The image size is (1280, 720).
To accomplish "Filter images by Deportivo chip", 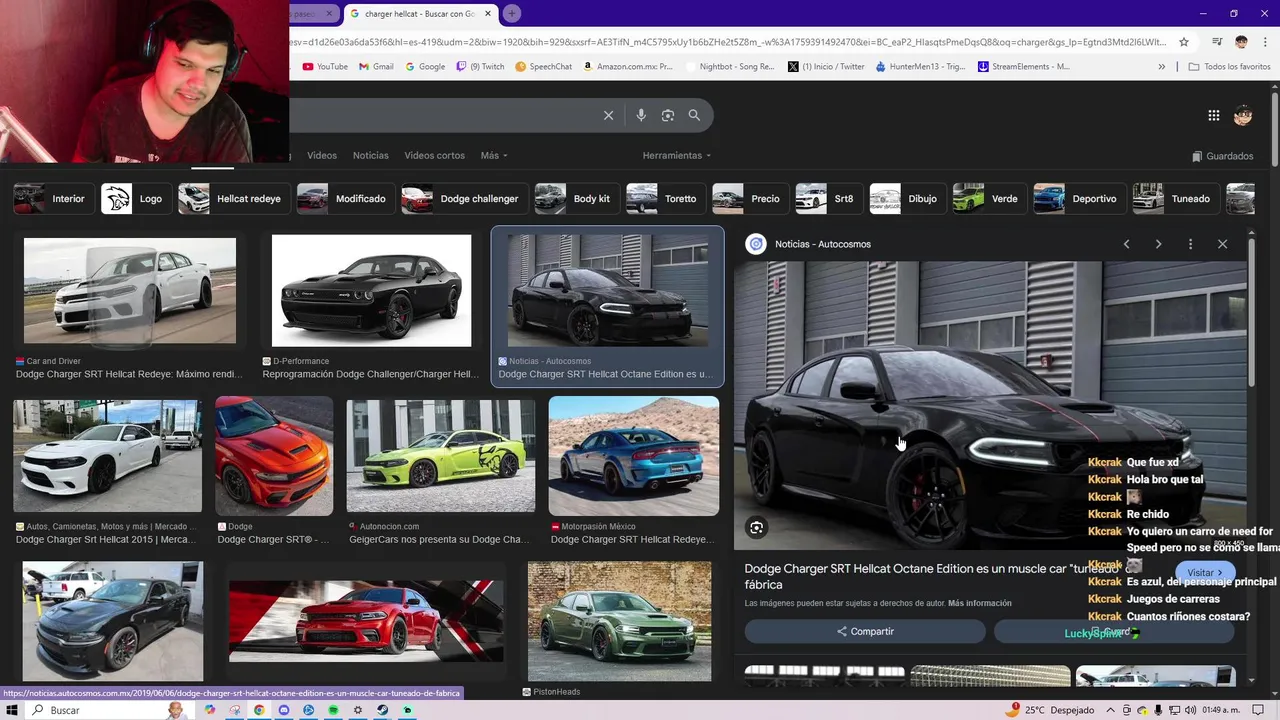I will (1079, 199).
